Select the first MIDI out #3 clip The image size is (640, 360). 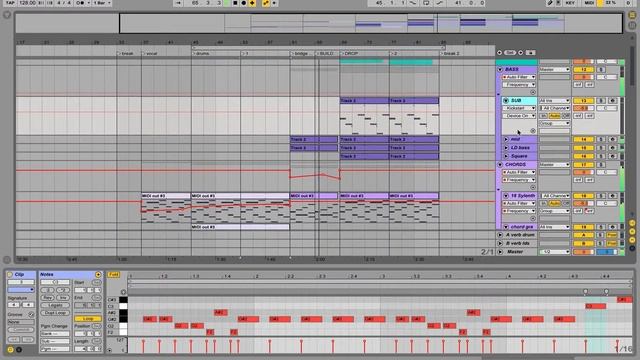coord(166,196)
